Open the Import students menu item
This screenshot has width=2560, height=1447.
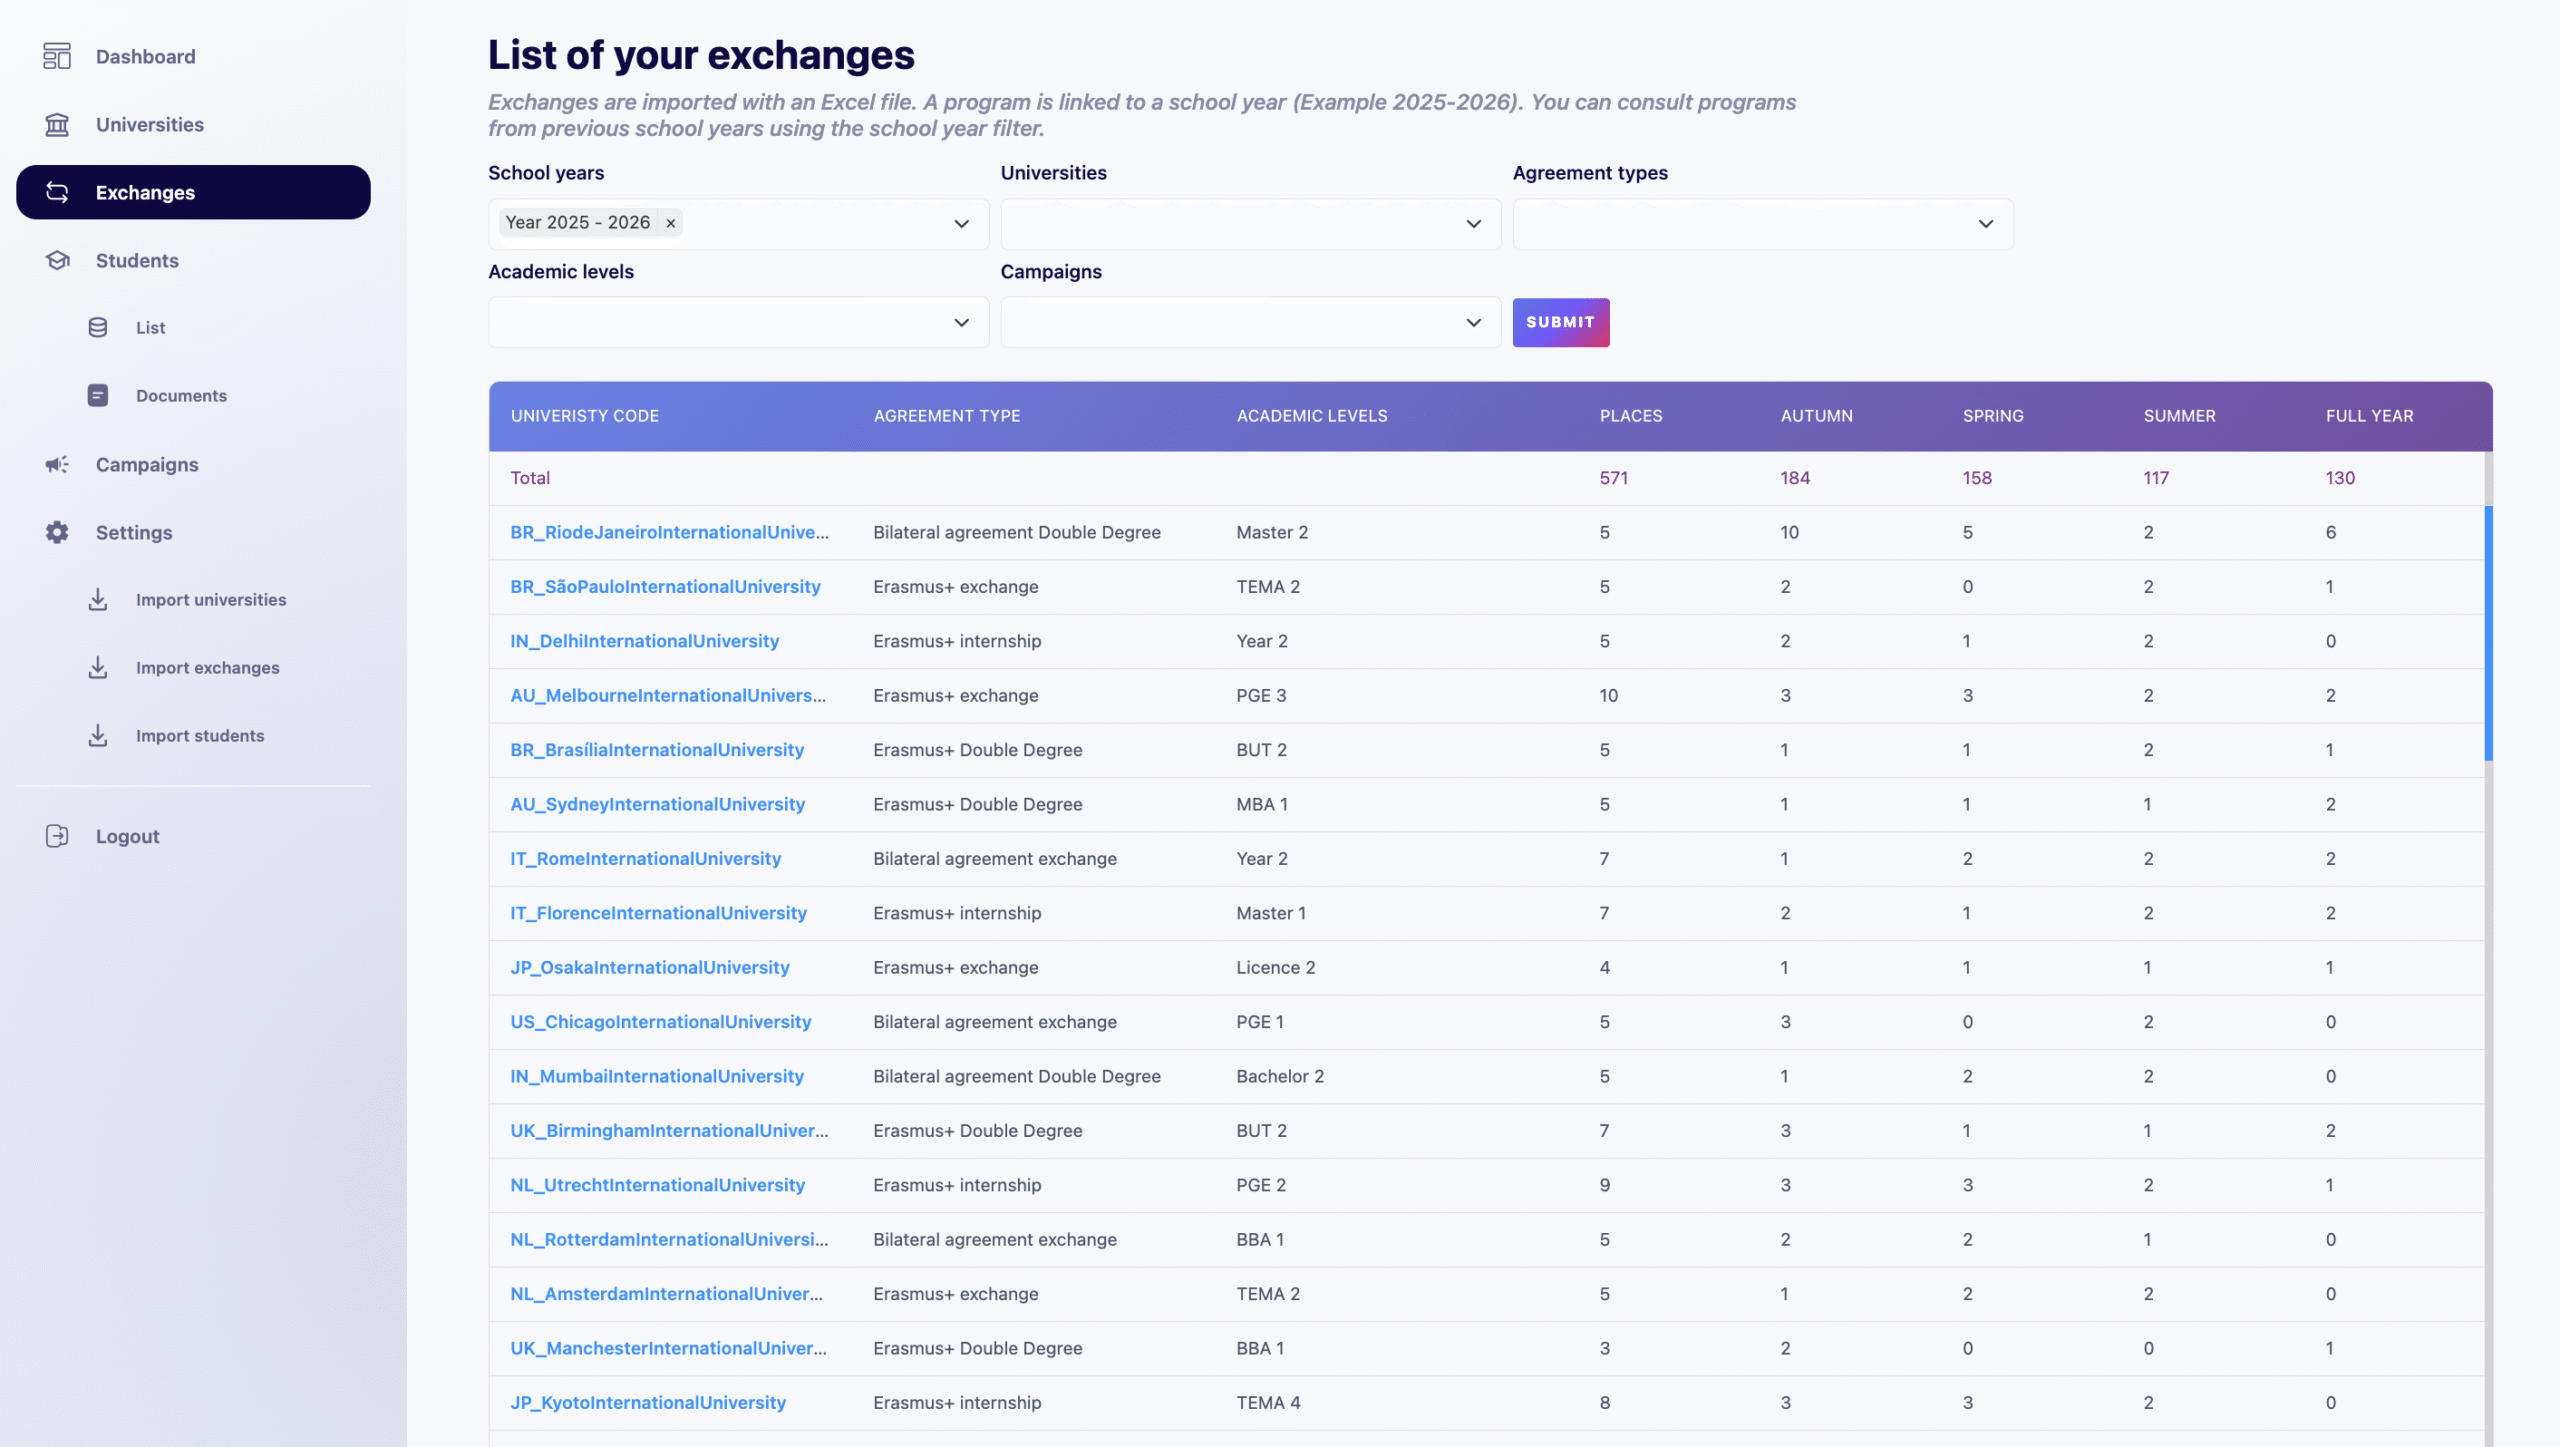pyautogui.click(x=200, y=735)
